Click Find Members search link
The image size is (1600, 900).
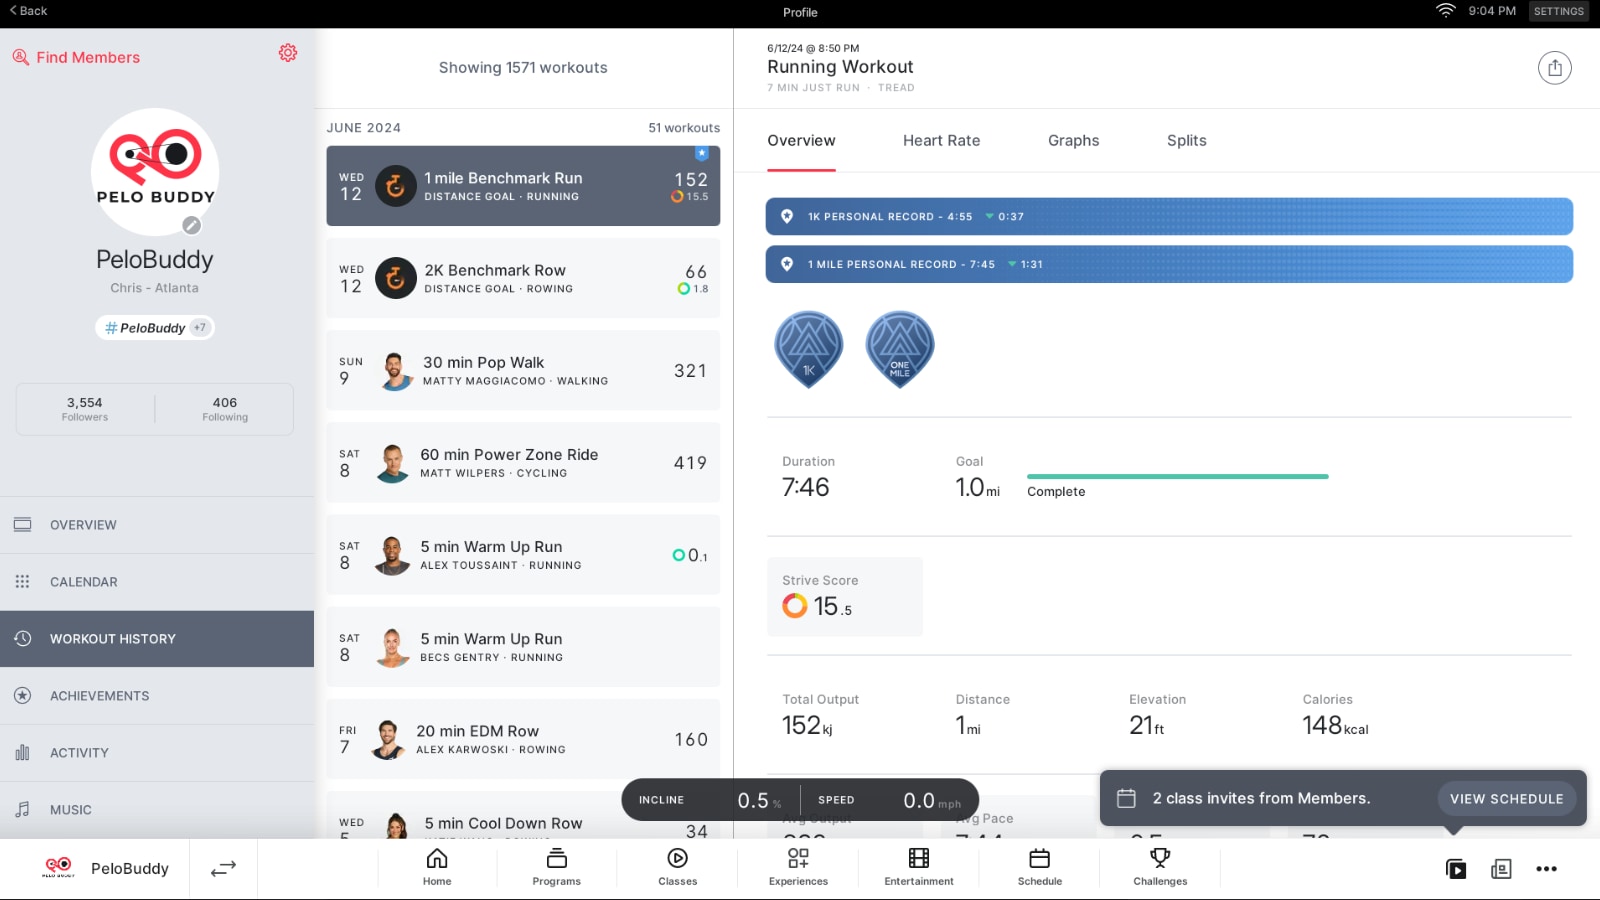point(76,58)
